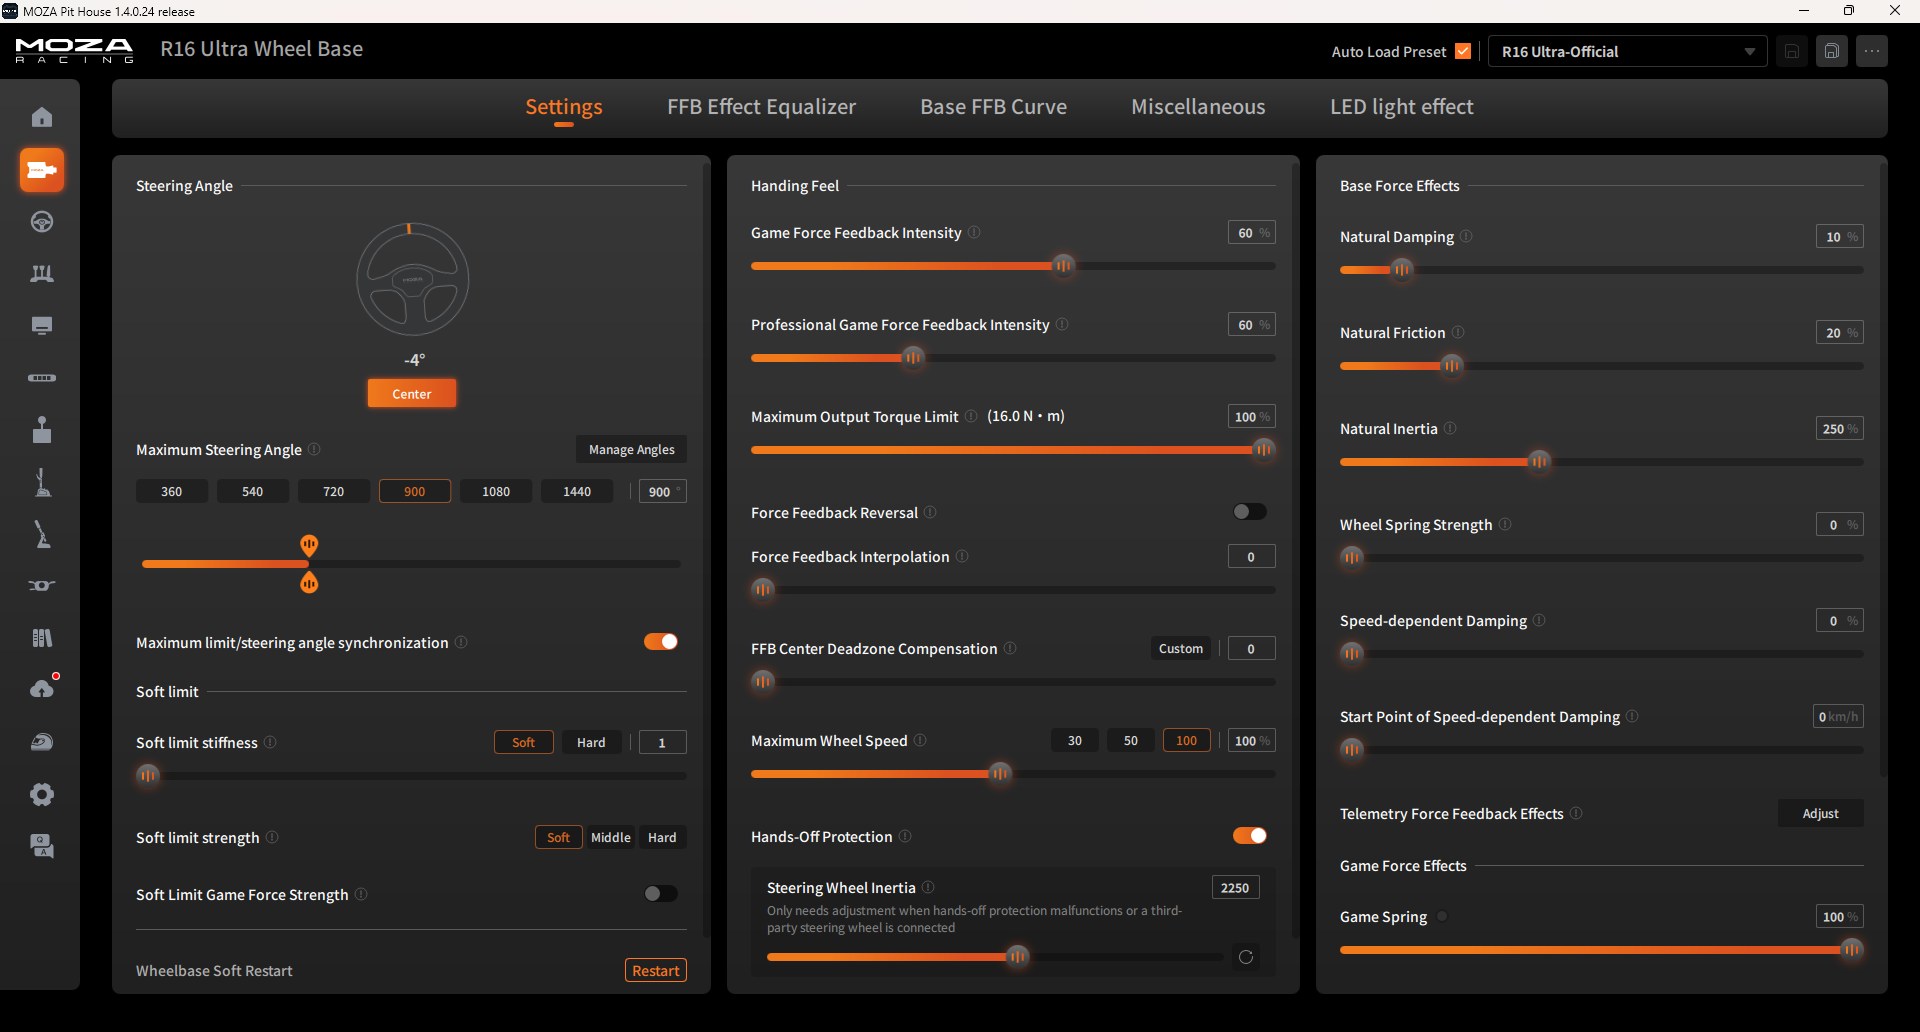Choose Middle for Soft limit strength

(x=611, y=837)
